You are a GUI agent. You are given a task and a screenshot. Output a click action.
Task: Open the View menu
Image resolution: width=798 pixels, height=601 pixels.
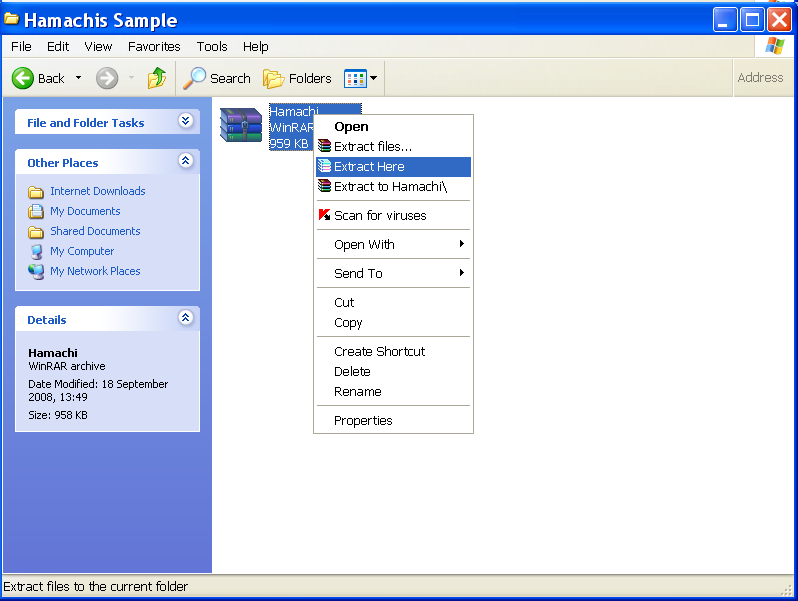click(98, 46)
